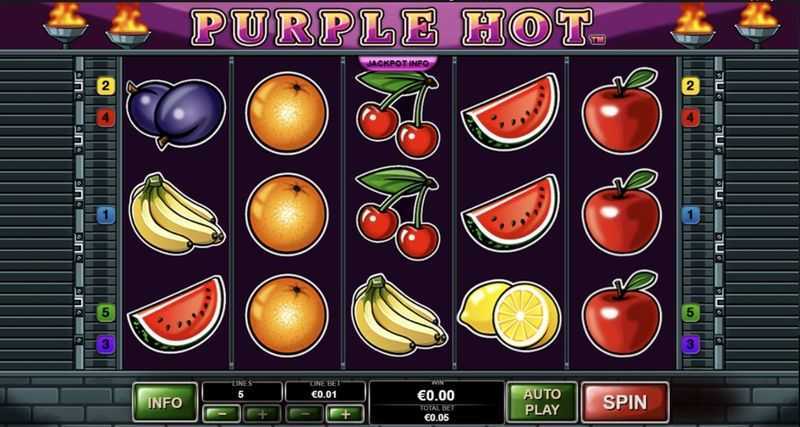Open the green INFO paytable button

click(x=165, y=402)
